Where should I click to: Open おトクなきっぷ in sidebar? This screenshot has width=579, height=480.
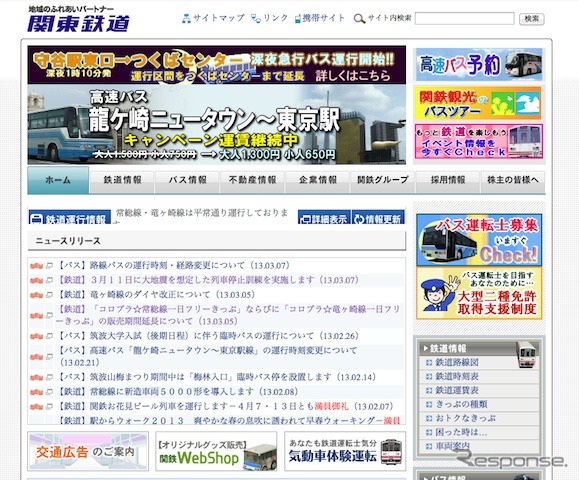(465, 418)
